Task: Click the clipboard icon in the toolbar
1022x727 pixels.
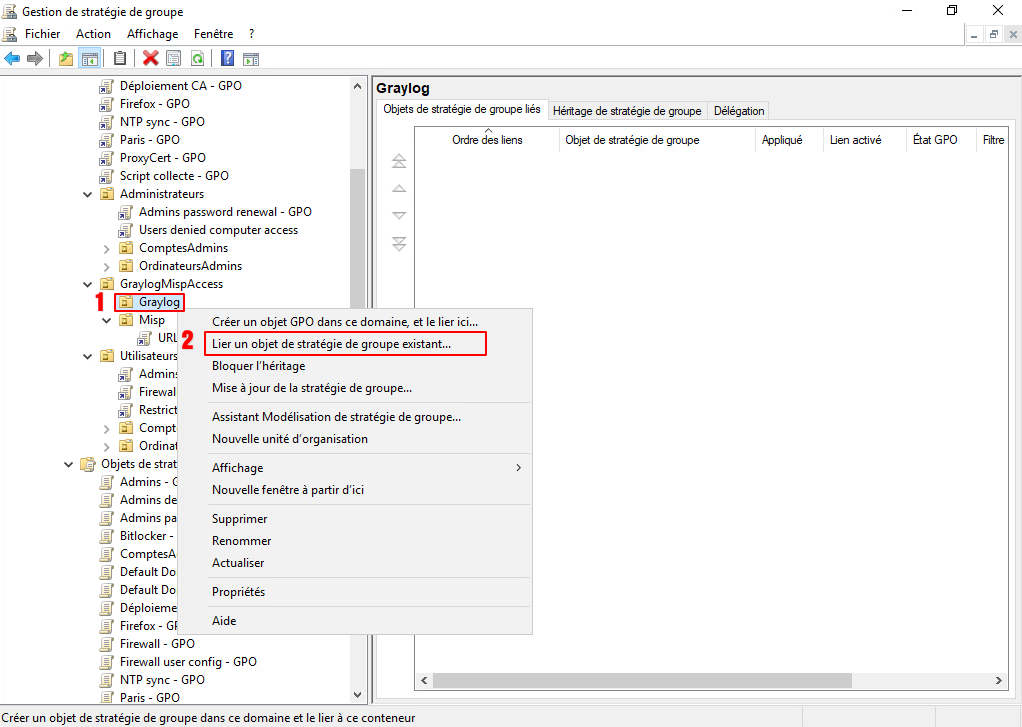Action: click(x=120, y=59)
